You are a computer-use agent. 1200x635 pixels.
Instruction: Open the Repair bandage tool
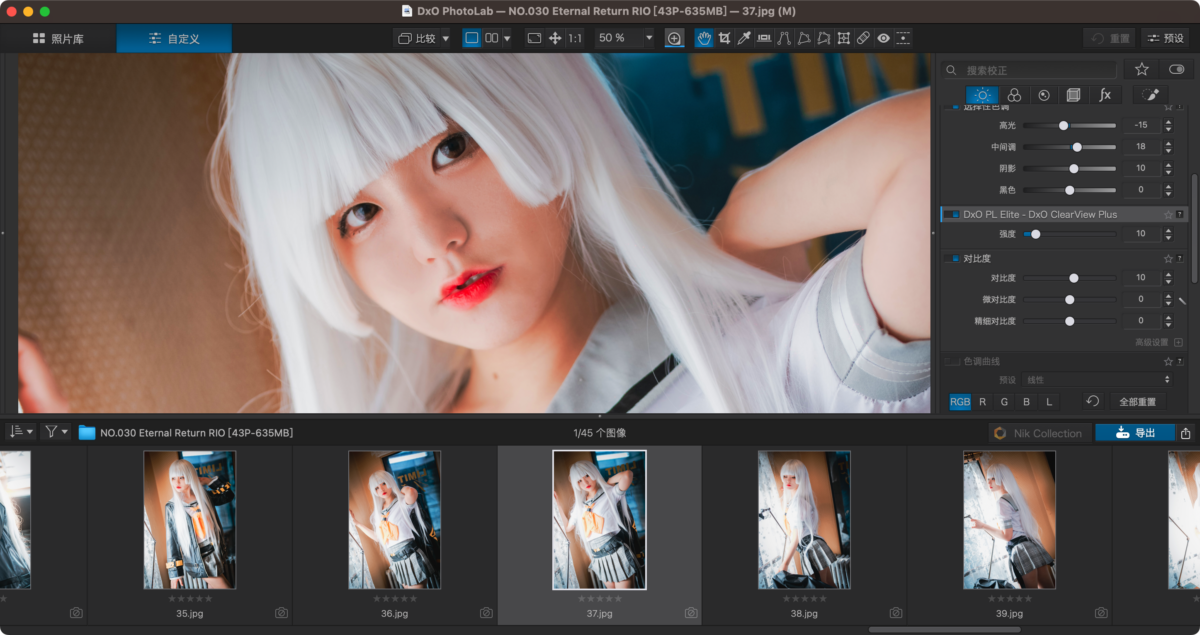point(864,38)
